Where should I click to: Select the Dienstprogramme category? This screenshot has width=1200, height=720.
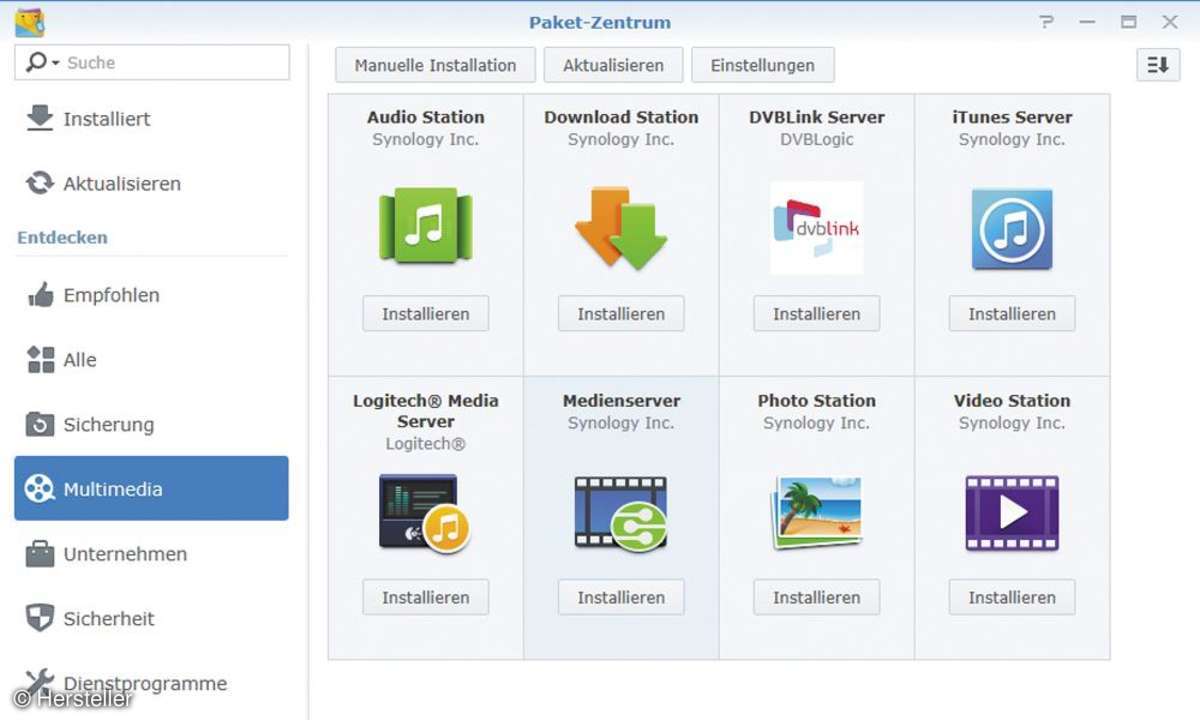pos(151,683)
